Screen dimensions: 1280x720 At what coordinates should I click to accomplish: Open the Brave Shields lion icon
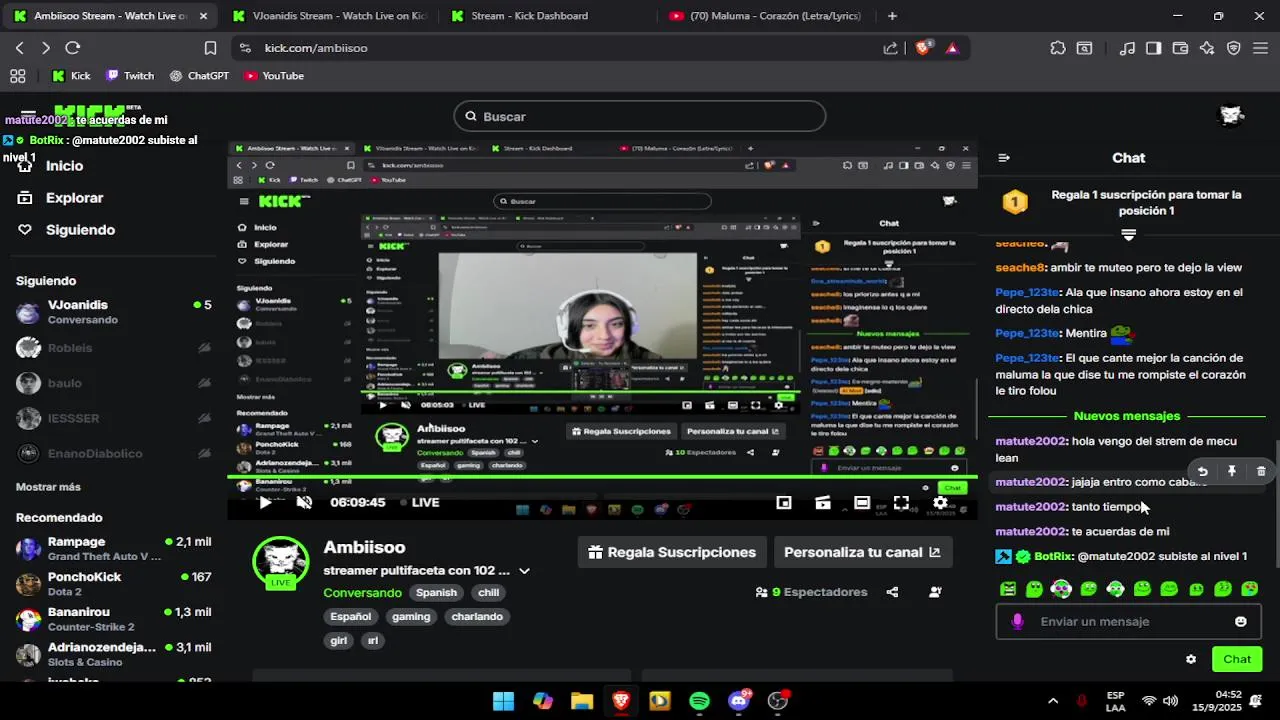[923, 48]
